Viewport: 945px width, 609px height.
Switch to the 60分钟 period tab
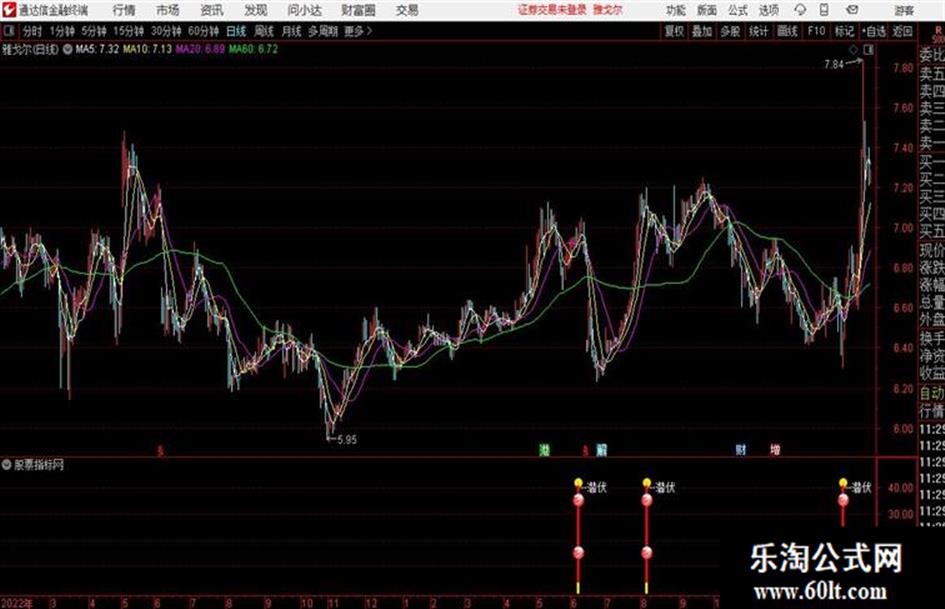tap(203, 31)
